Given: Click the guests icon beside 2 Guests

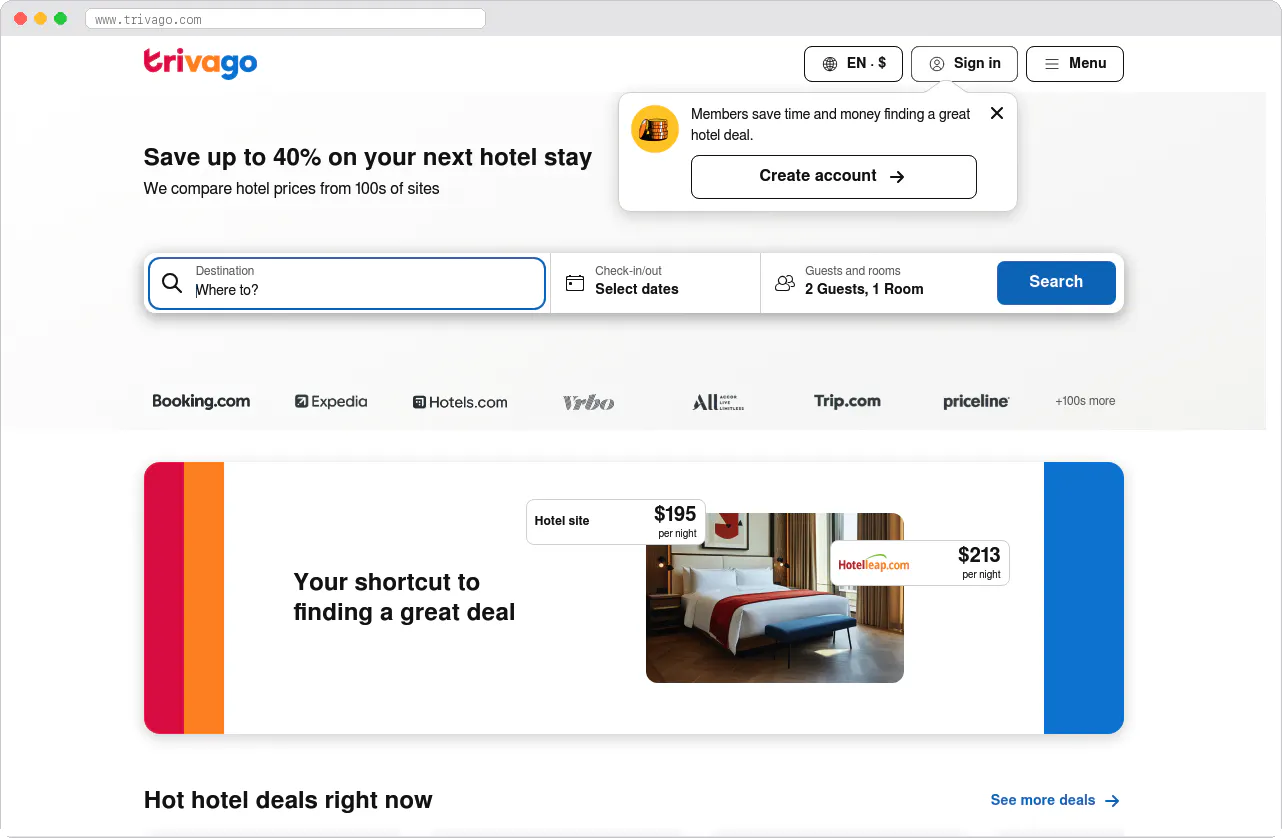Looking at the screenshot, I should click(785, 283).
